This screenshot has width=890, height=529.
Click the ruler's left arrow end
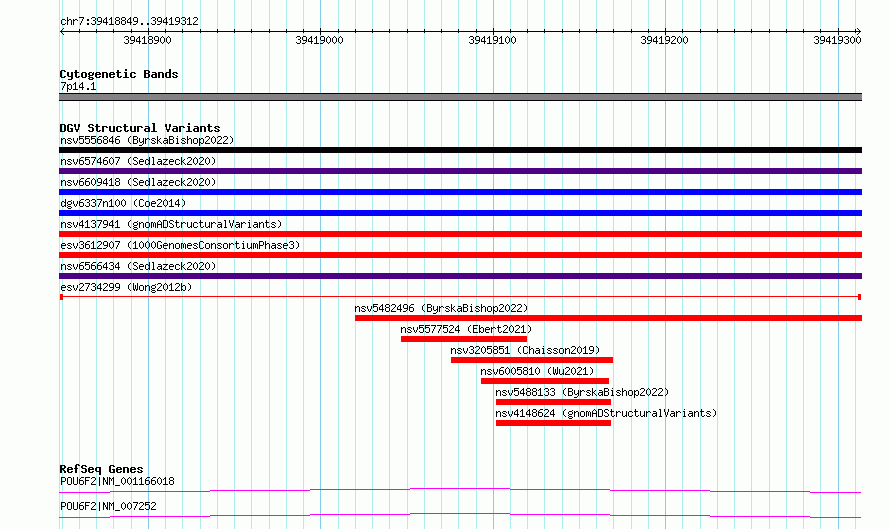tap(62, 32)
